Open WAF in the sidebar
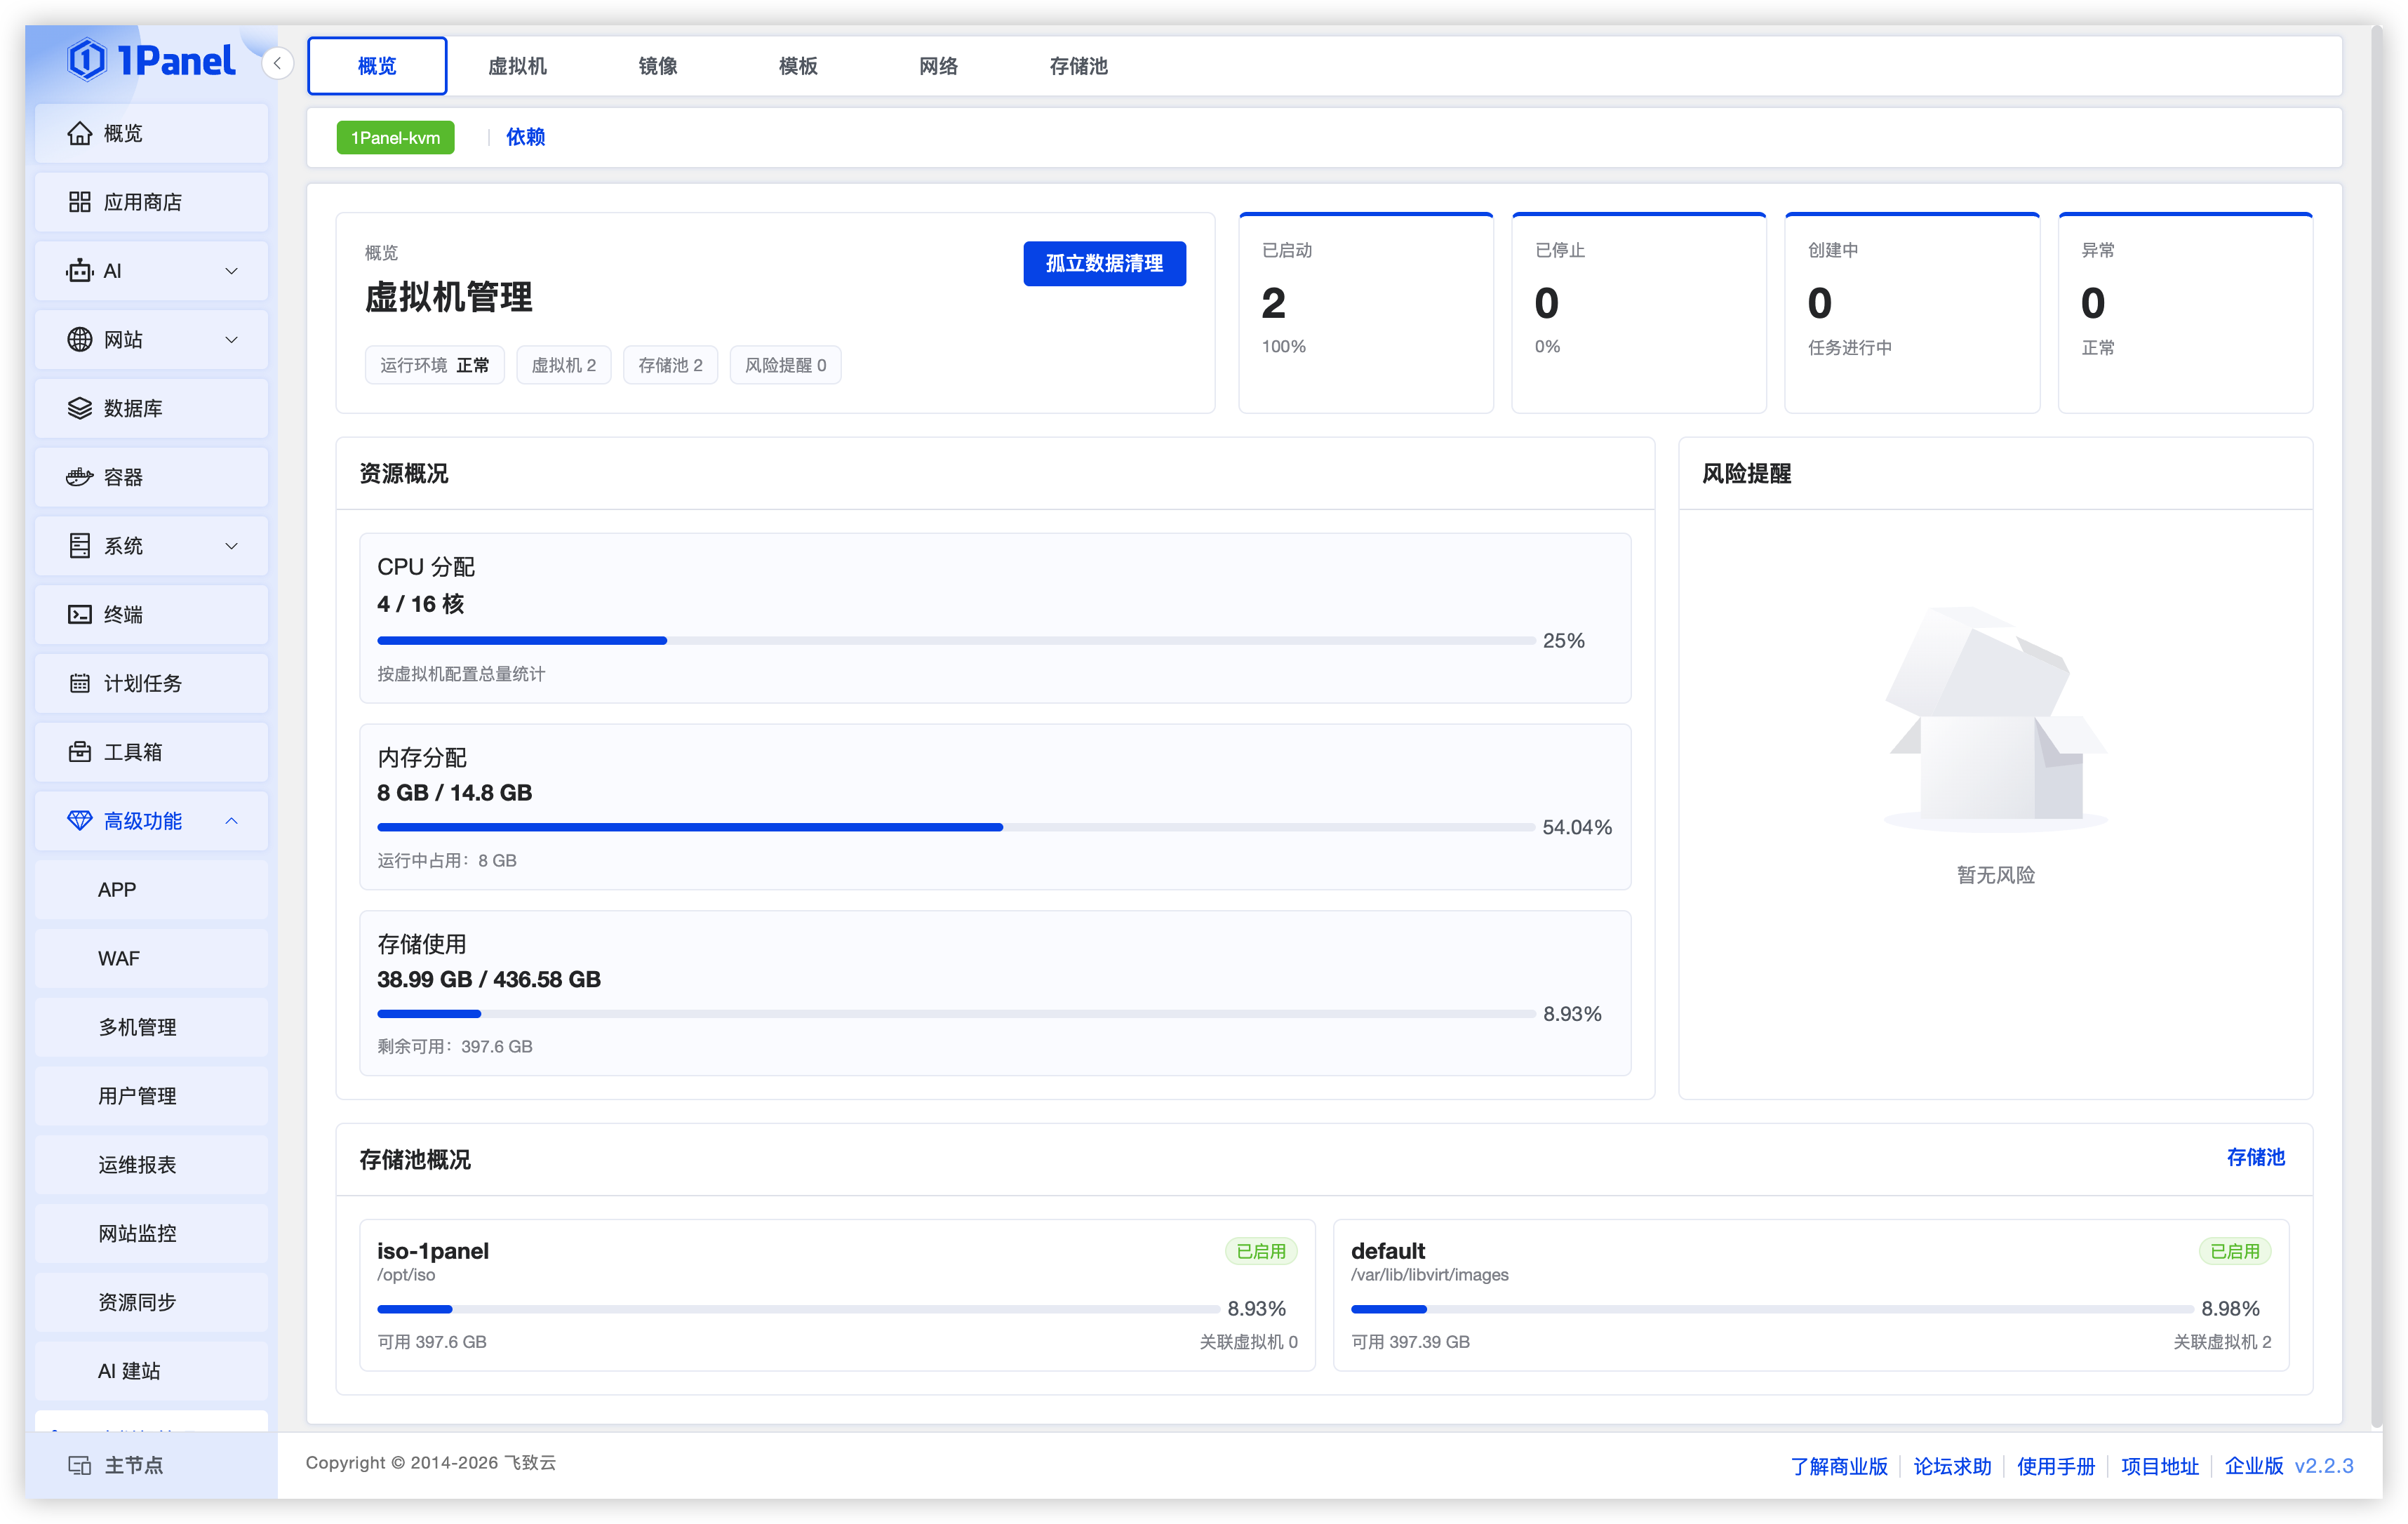2408x1524 pixels. coord(151,958)
